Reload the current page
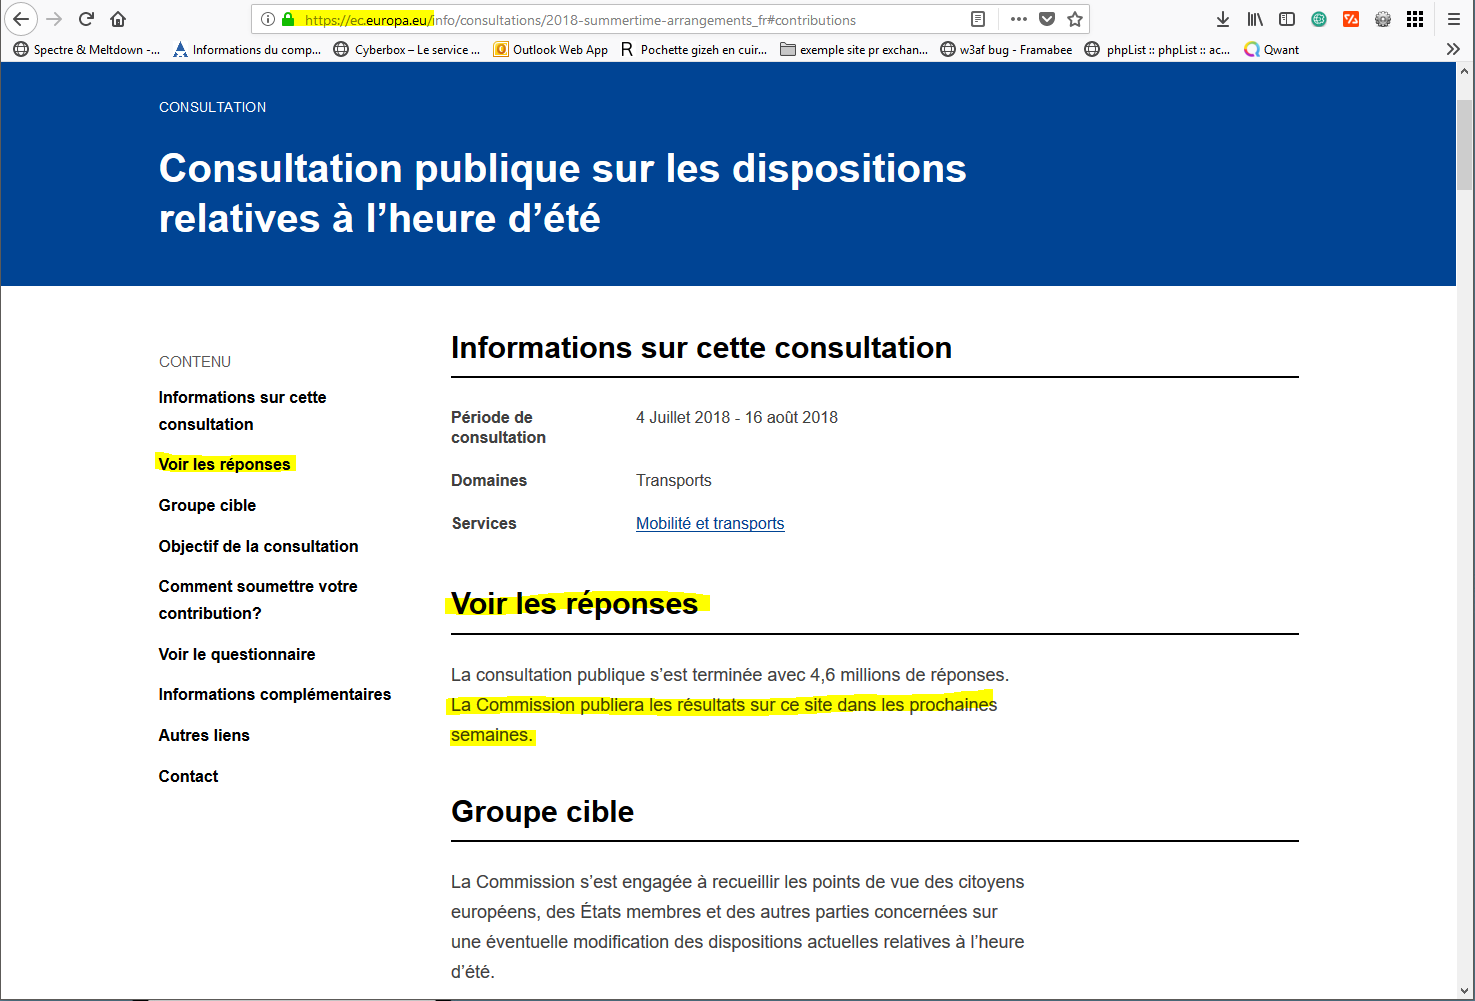 point(87,19)
